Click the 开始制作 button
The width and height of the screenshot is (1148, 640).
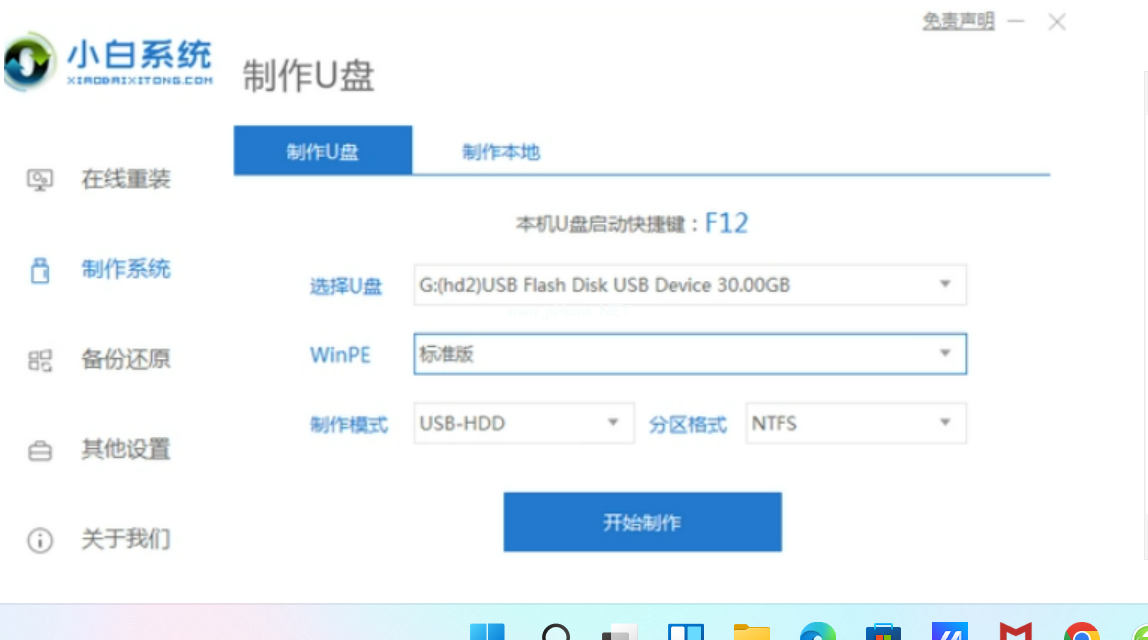point(642,522)
